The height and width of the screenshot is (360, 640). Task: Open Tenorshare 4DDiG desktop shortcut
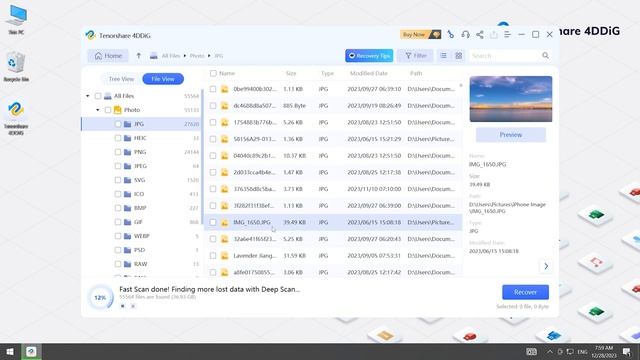16,118
